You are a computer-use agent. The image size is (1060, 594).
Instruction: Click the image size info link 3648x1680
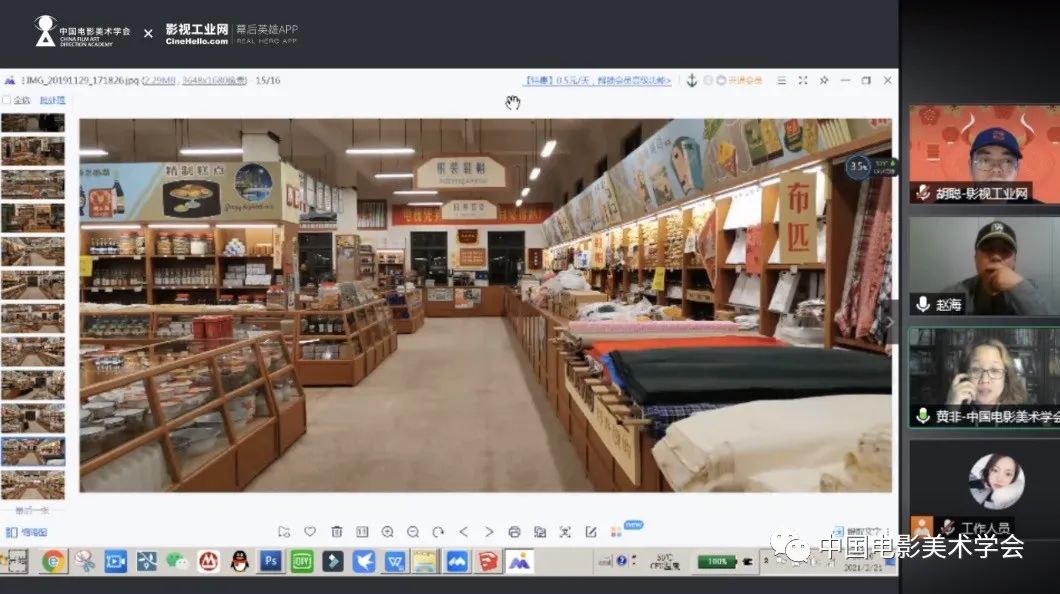coord(213,80)
